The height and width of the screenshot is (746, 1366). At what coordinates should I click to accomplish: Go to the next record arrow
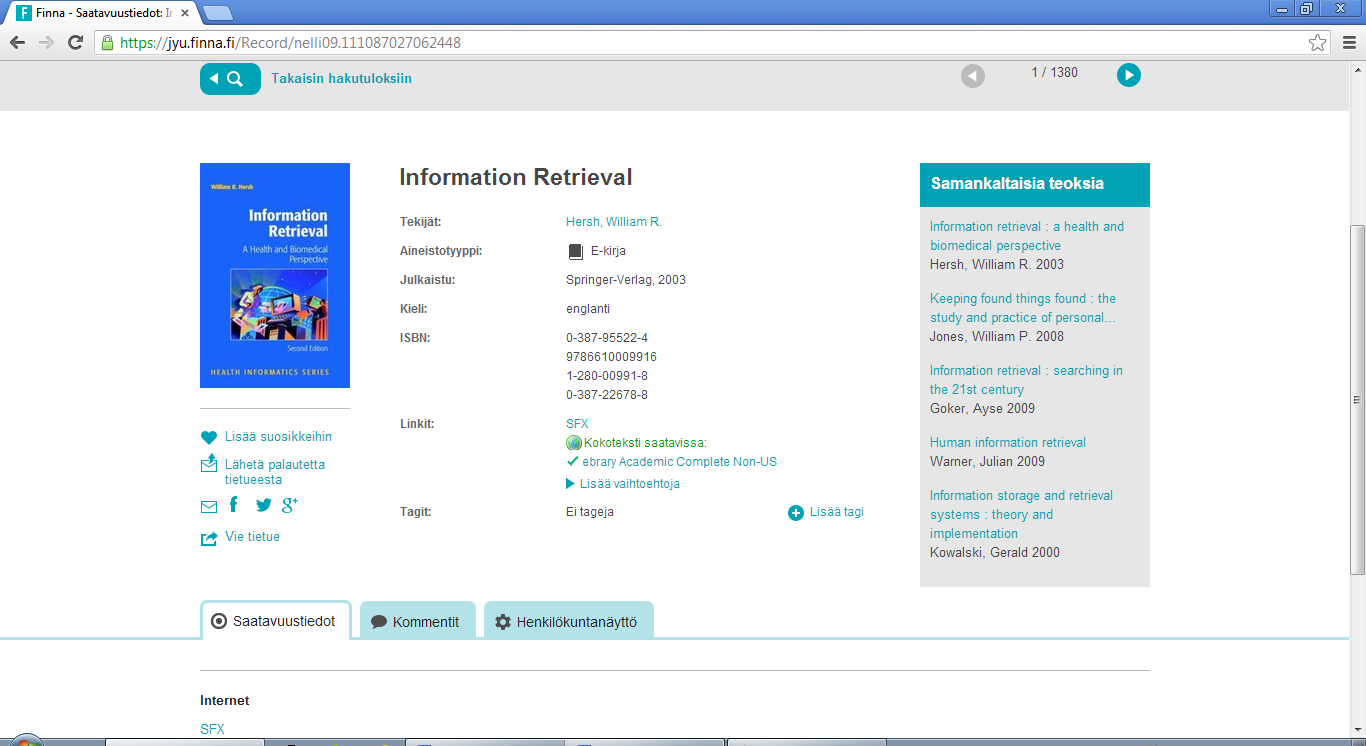(x=1128, y=75)
